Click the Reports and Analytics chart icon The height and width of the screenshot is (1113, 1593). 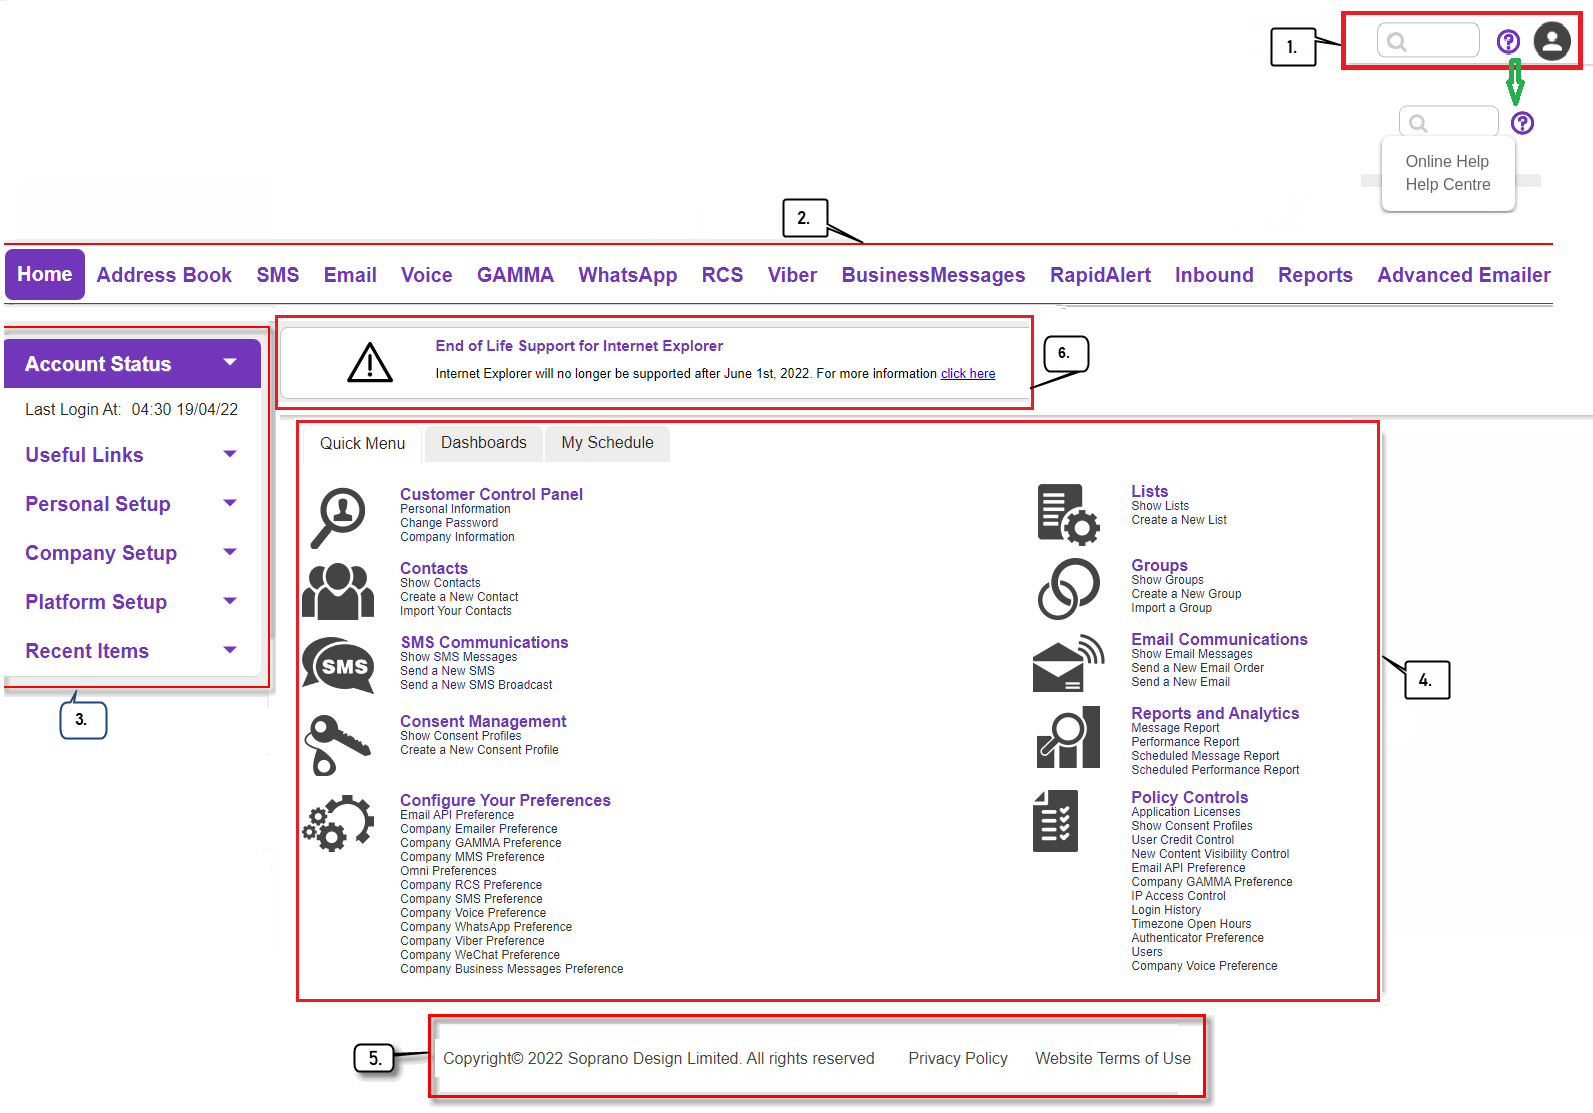tap(1068, 738)
